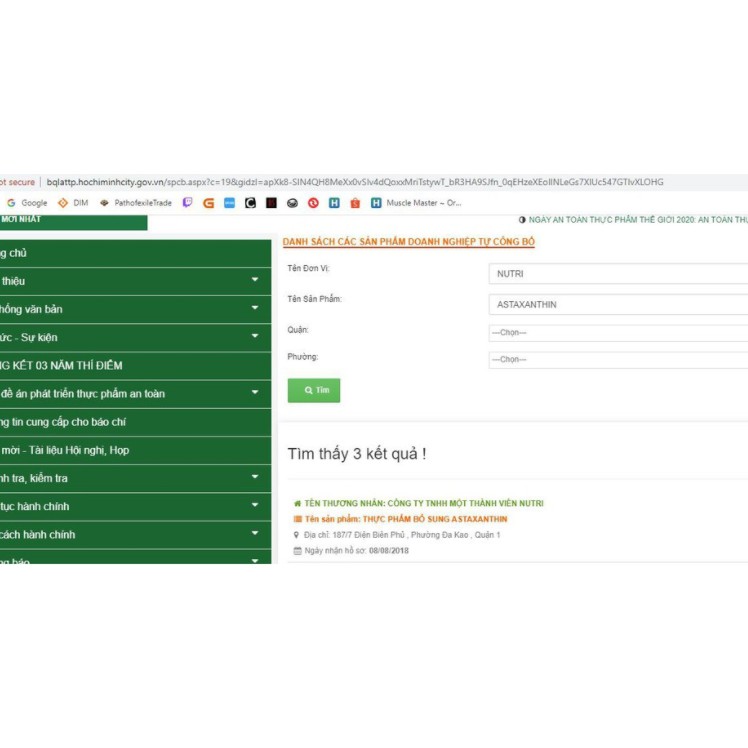Open the CÔNG TY TNHH MỘT THÀNH VIÊN NUTRI result
The width and height of the screenshot is (748, 748).
tap(424, 504)
